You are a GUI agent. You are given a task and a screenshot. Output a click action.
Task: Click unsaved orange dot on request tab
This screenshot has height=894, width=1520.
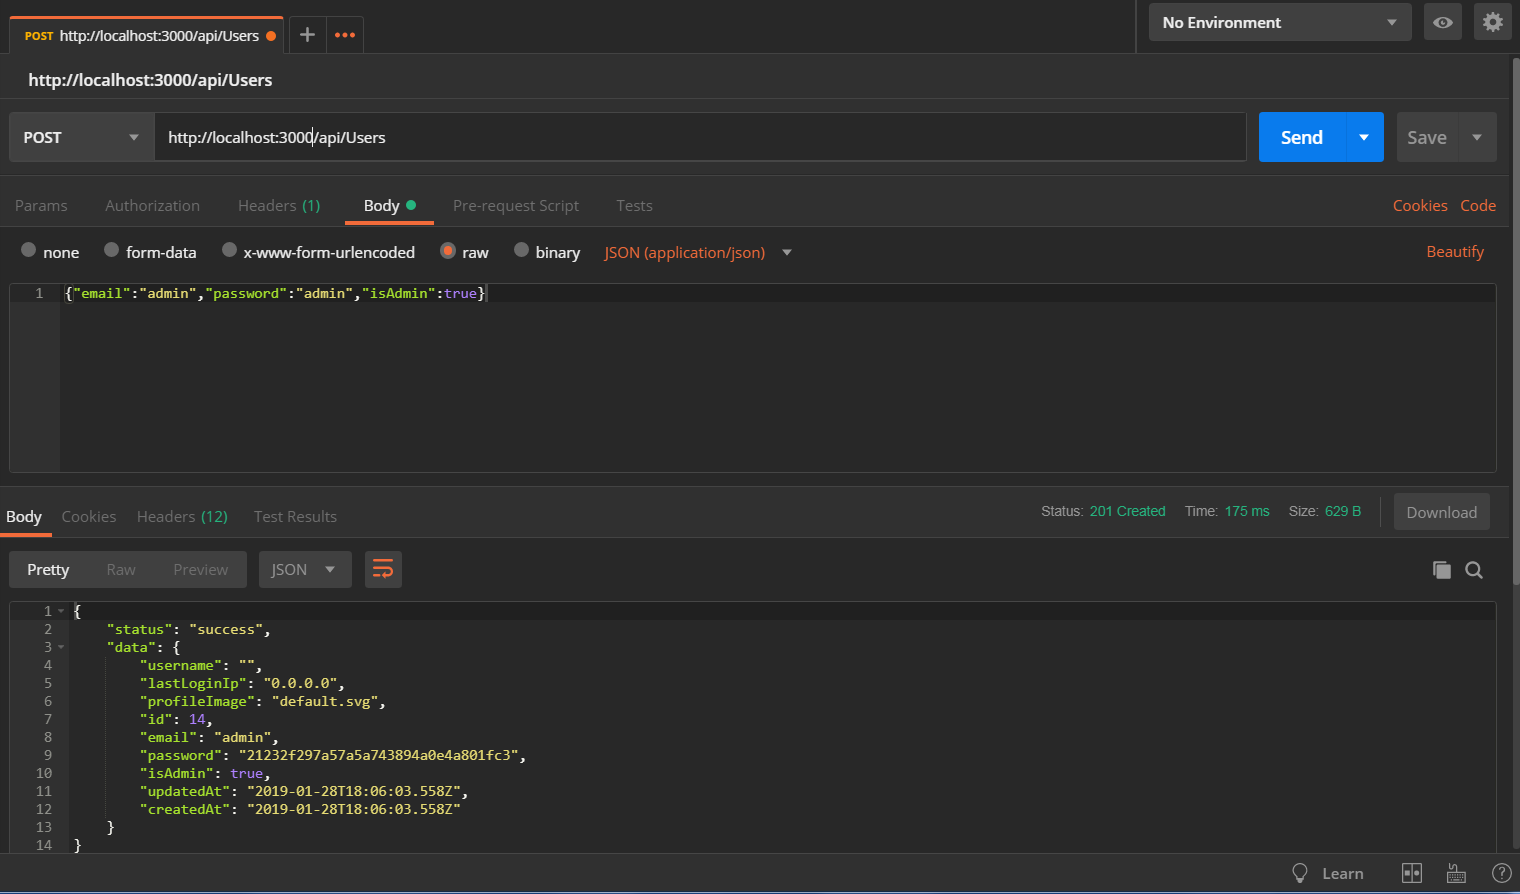(271, 36)
